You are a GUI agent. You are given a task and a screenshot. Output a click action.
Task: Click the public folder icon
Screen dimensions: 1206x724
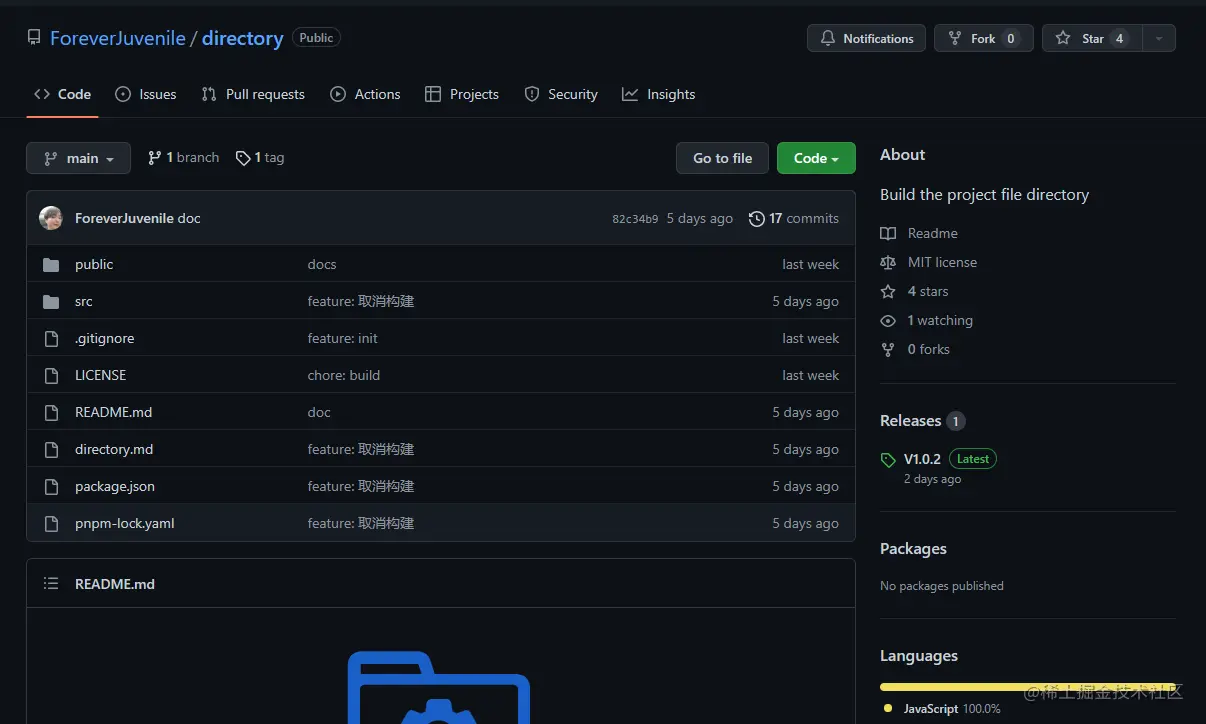point(52,264)
